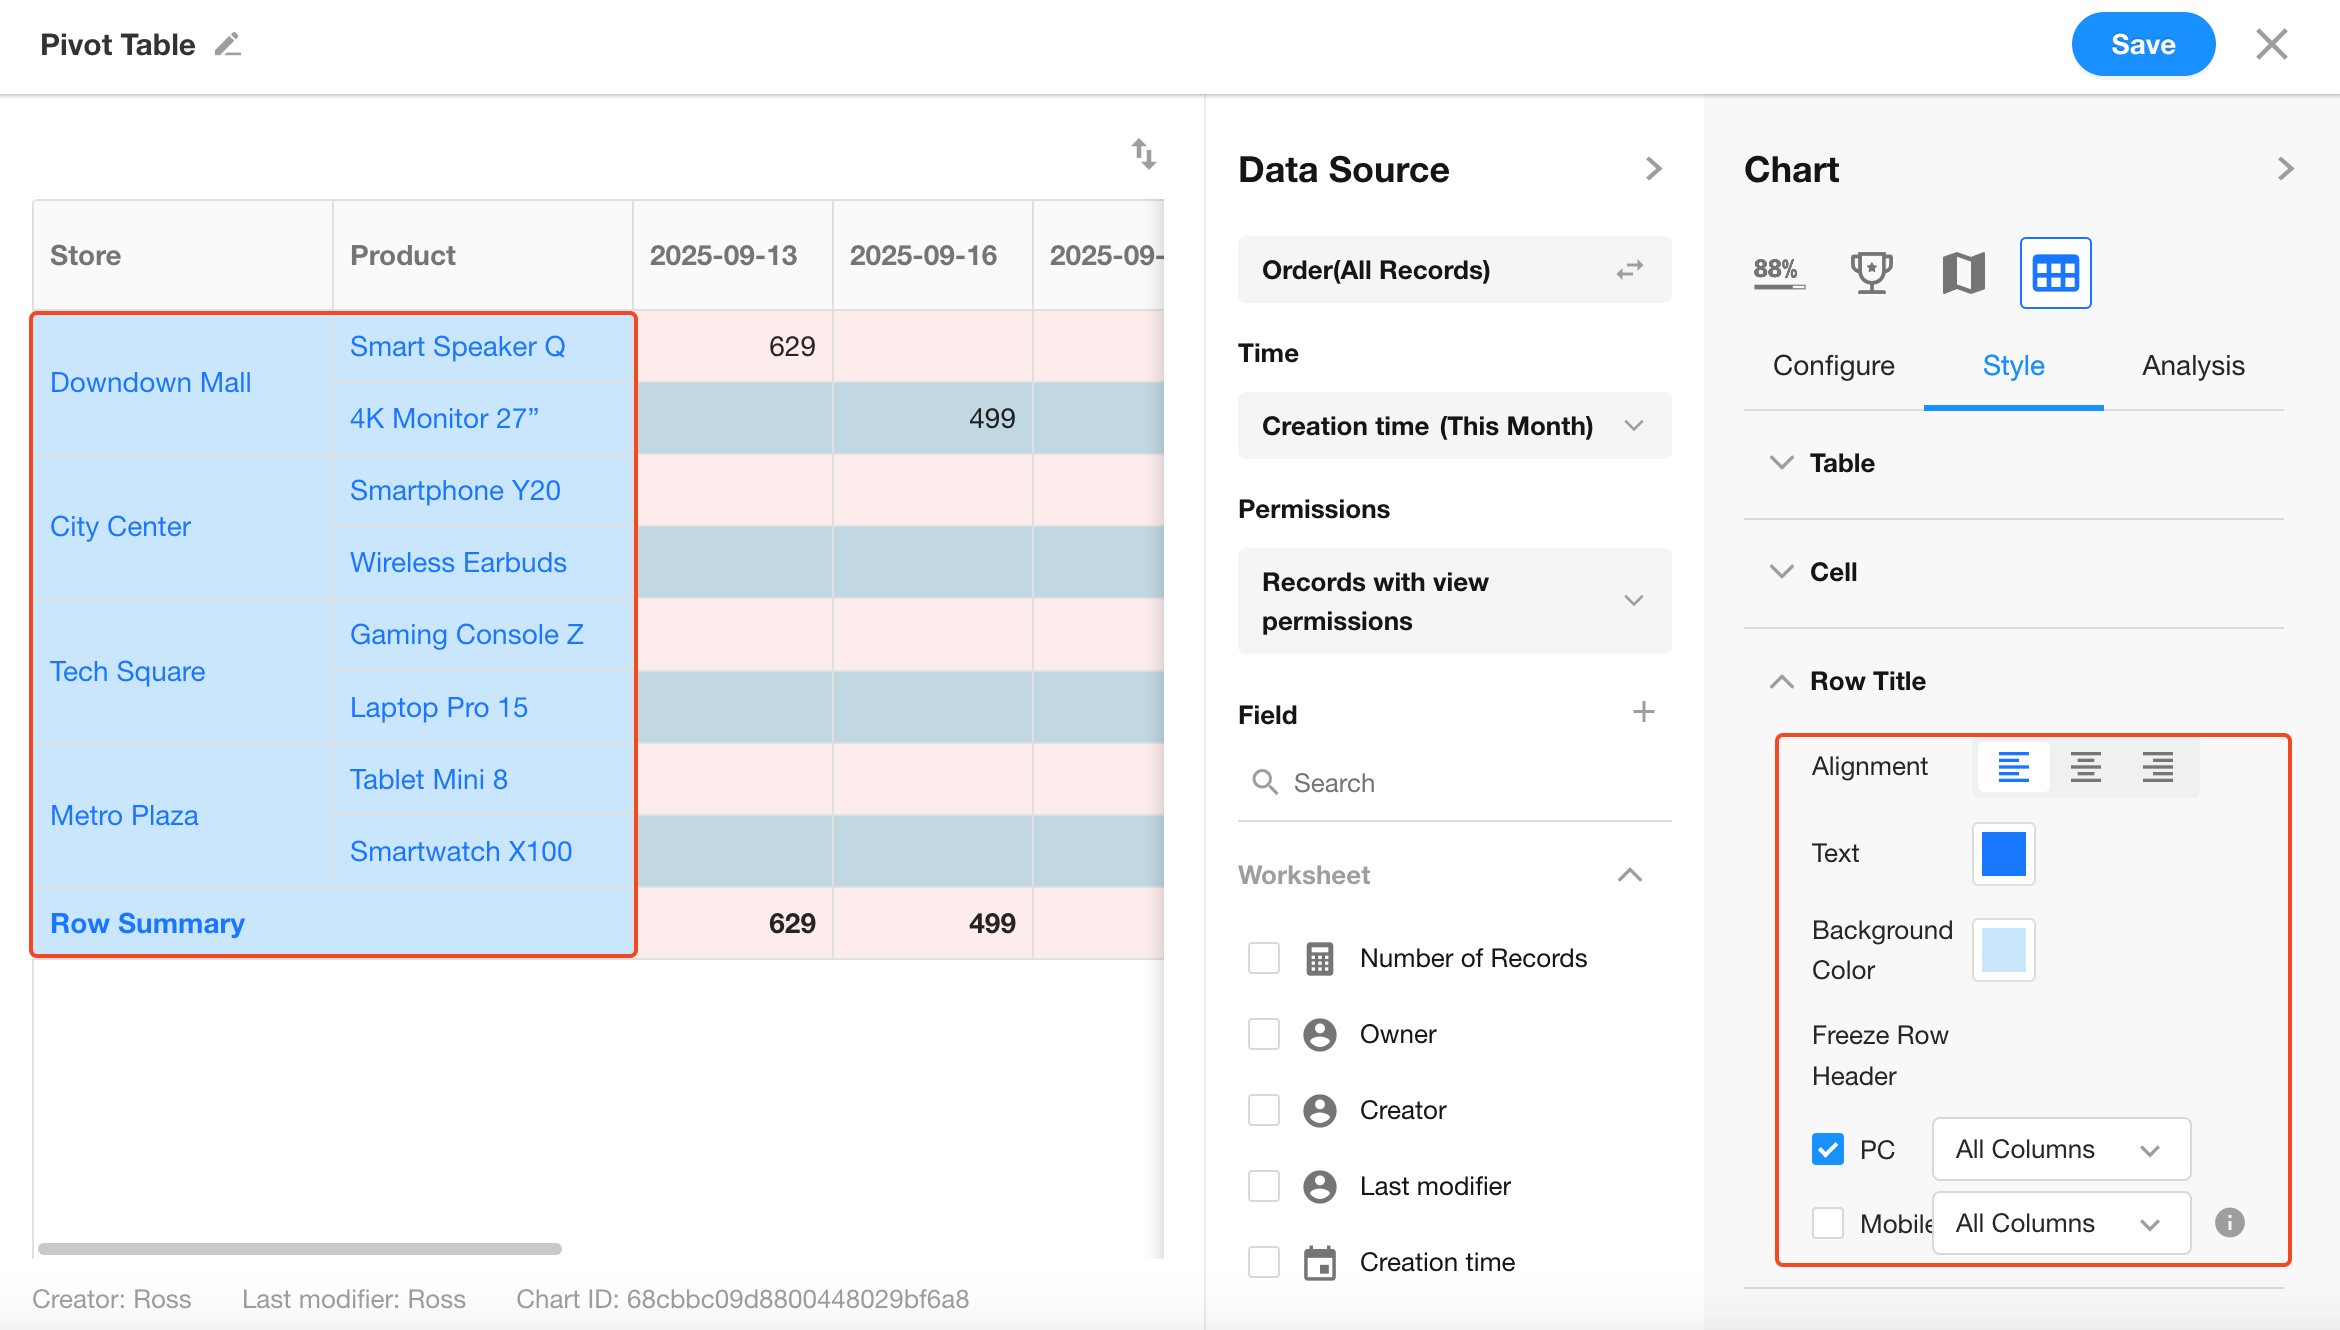Click the swap data source icon

point(1629,270)
